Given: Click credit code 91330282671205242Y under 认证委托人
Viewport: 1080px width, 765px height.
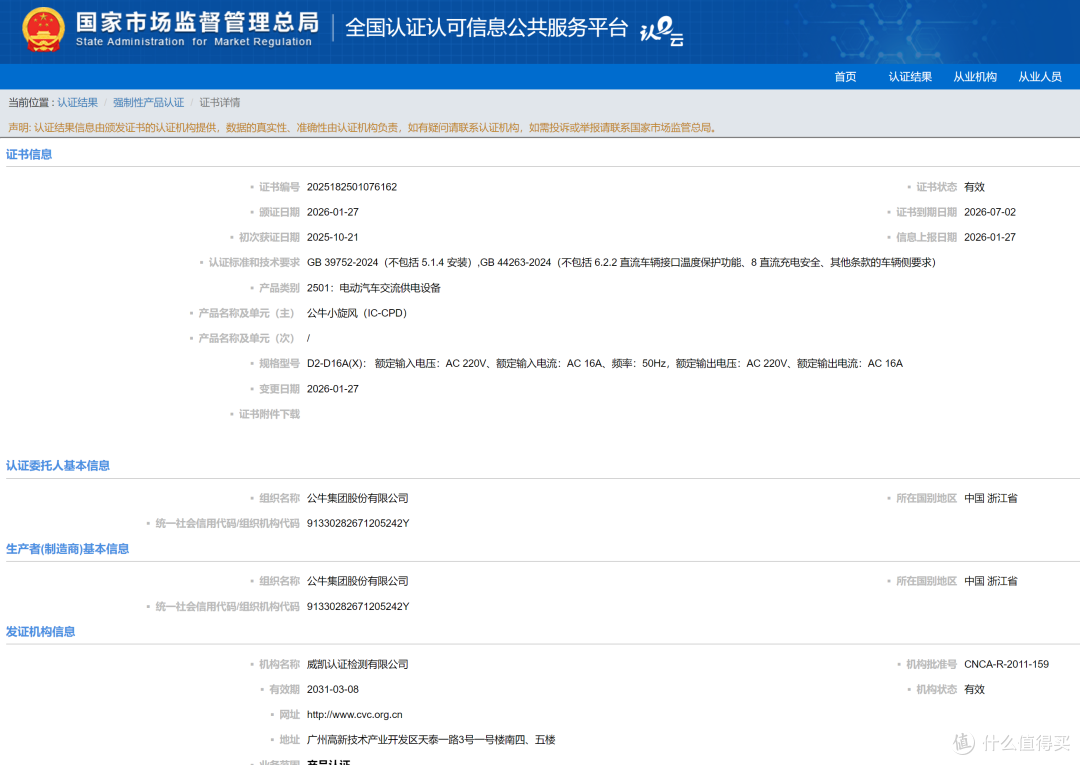Looking at the screenshot, I should 358,523.
